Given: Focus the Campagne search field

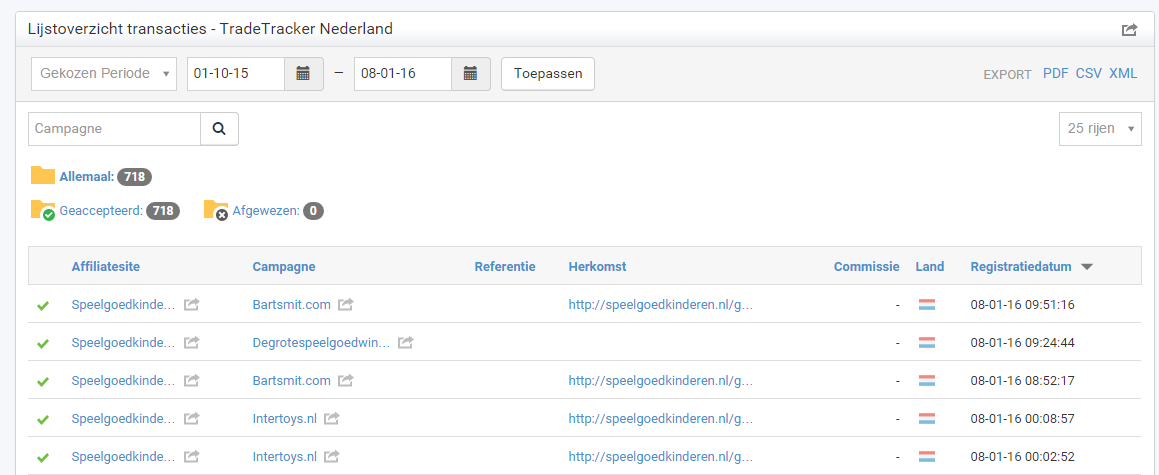Looking at the screenshot, I should click(x=115, y=129).
